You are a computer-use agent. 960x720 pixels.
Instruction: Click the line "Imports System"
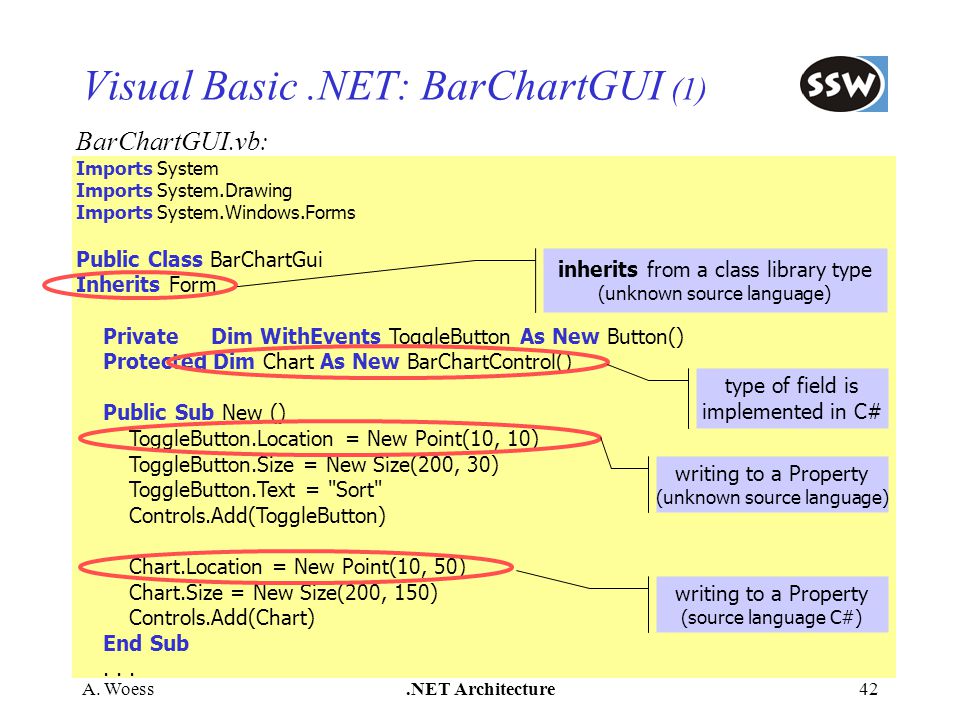(x=147, y=168)
